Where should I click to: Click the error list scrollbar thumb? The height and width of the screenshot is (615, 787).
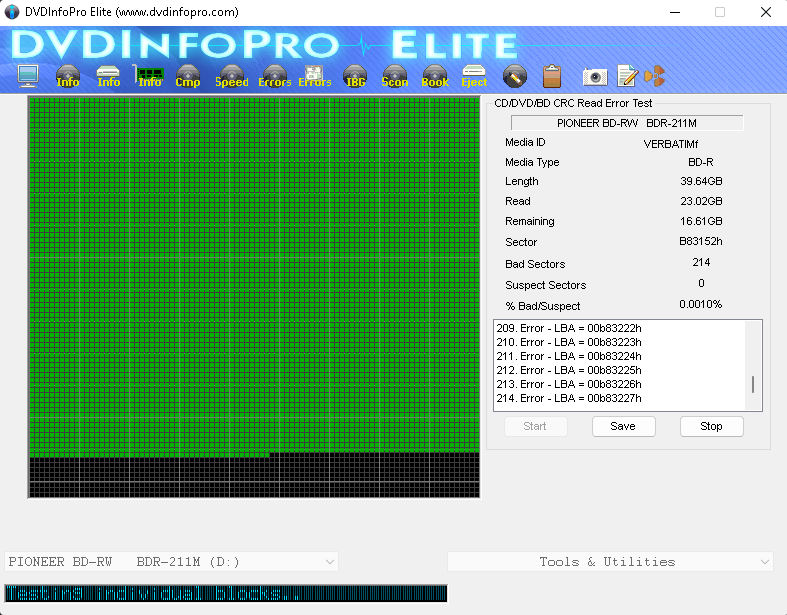pos(753,385)
